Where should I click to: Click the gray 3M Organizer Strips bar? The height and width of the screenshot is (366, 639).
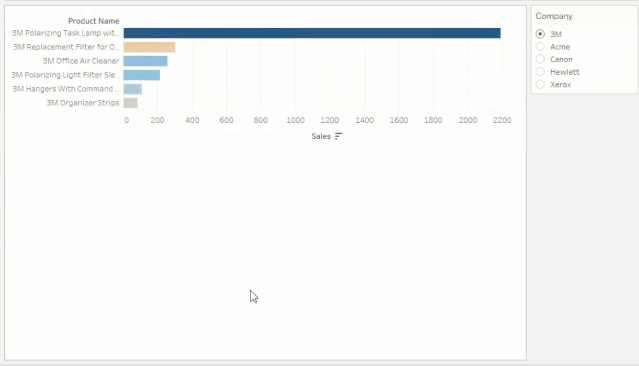131,103
